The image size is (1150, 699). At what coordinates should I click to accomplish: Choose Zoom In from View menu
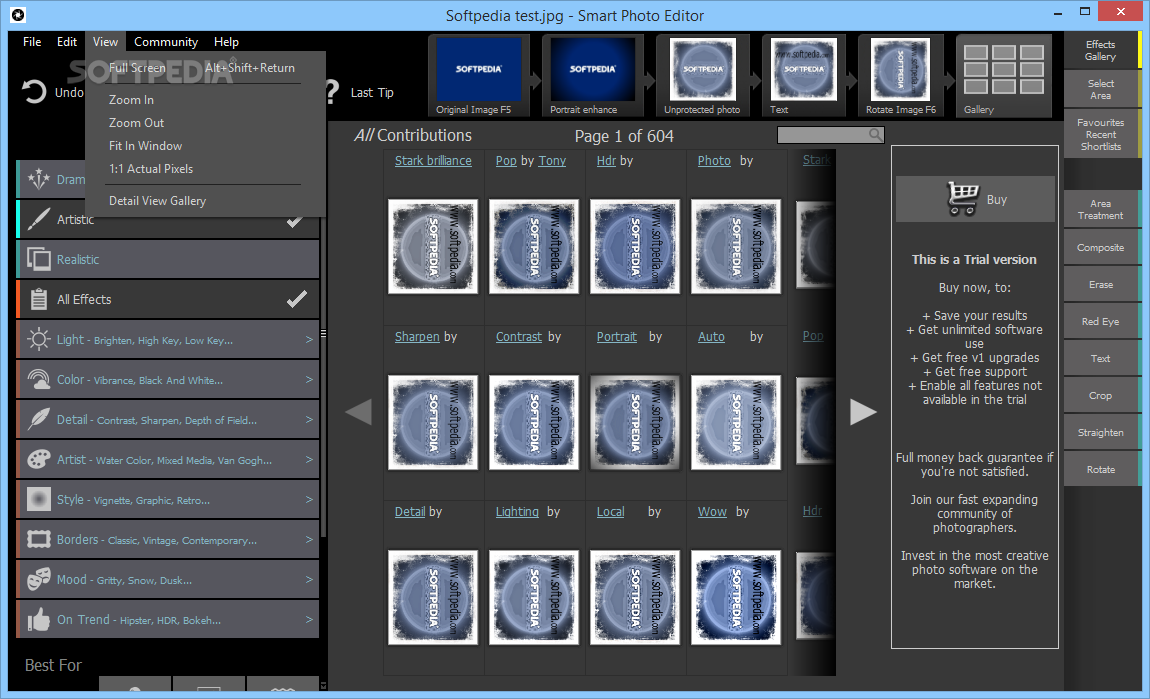[x=131, y=100]
